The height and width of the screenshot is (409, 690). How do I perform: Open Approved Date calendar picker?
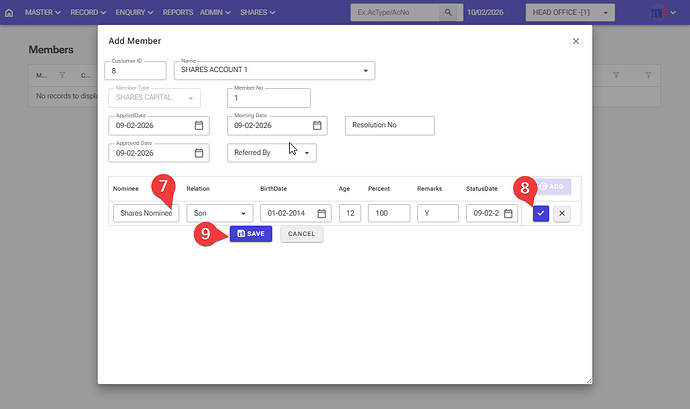[199, 153]
